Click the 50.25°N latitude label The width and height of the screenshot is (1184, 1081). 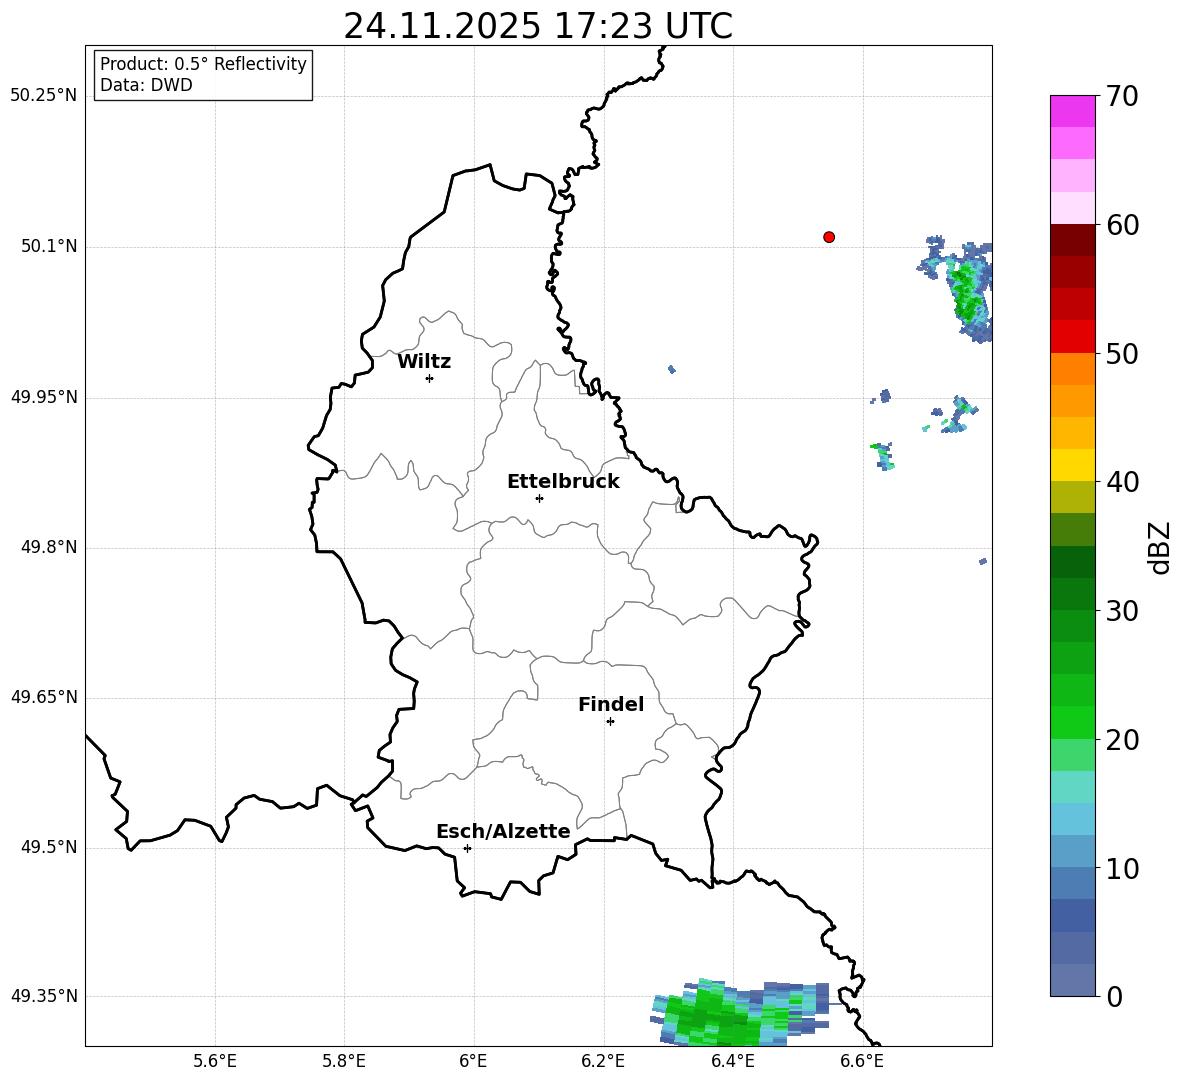[44, 96]
